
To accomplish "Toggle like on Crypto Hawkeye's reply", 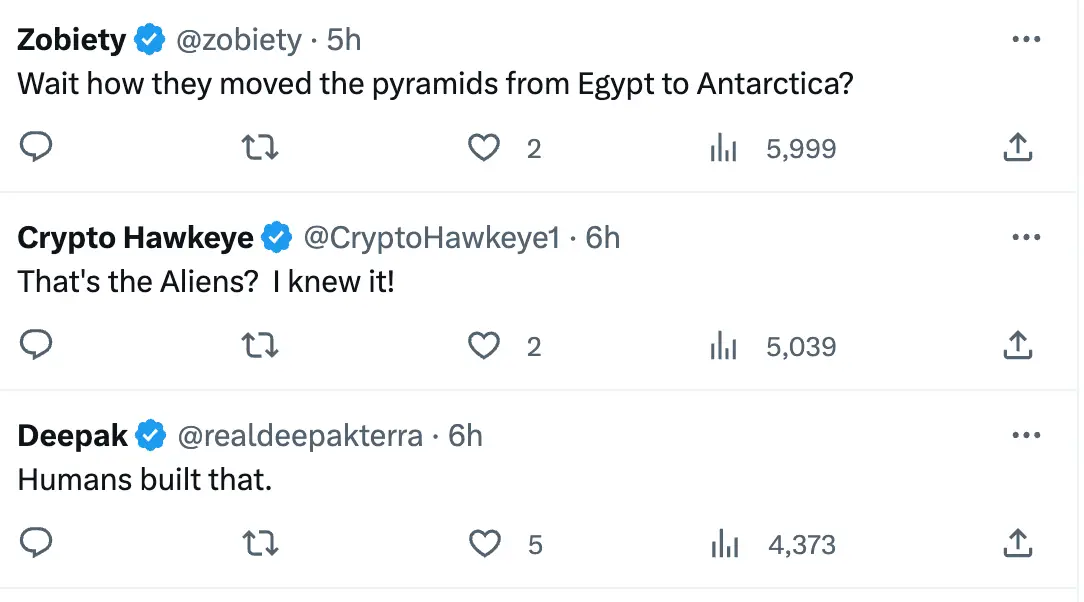I will [x=484, y=345].
